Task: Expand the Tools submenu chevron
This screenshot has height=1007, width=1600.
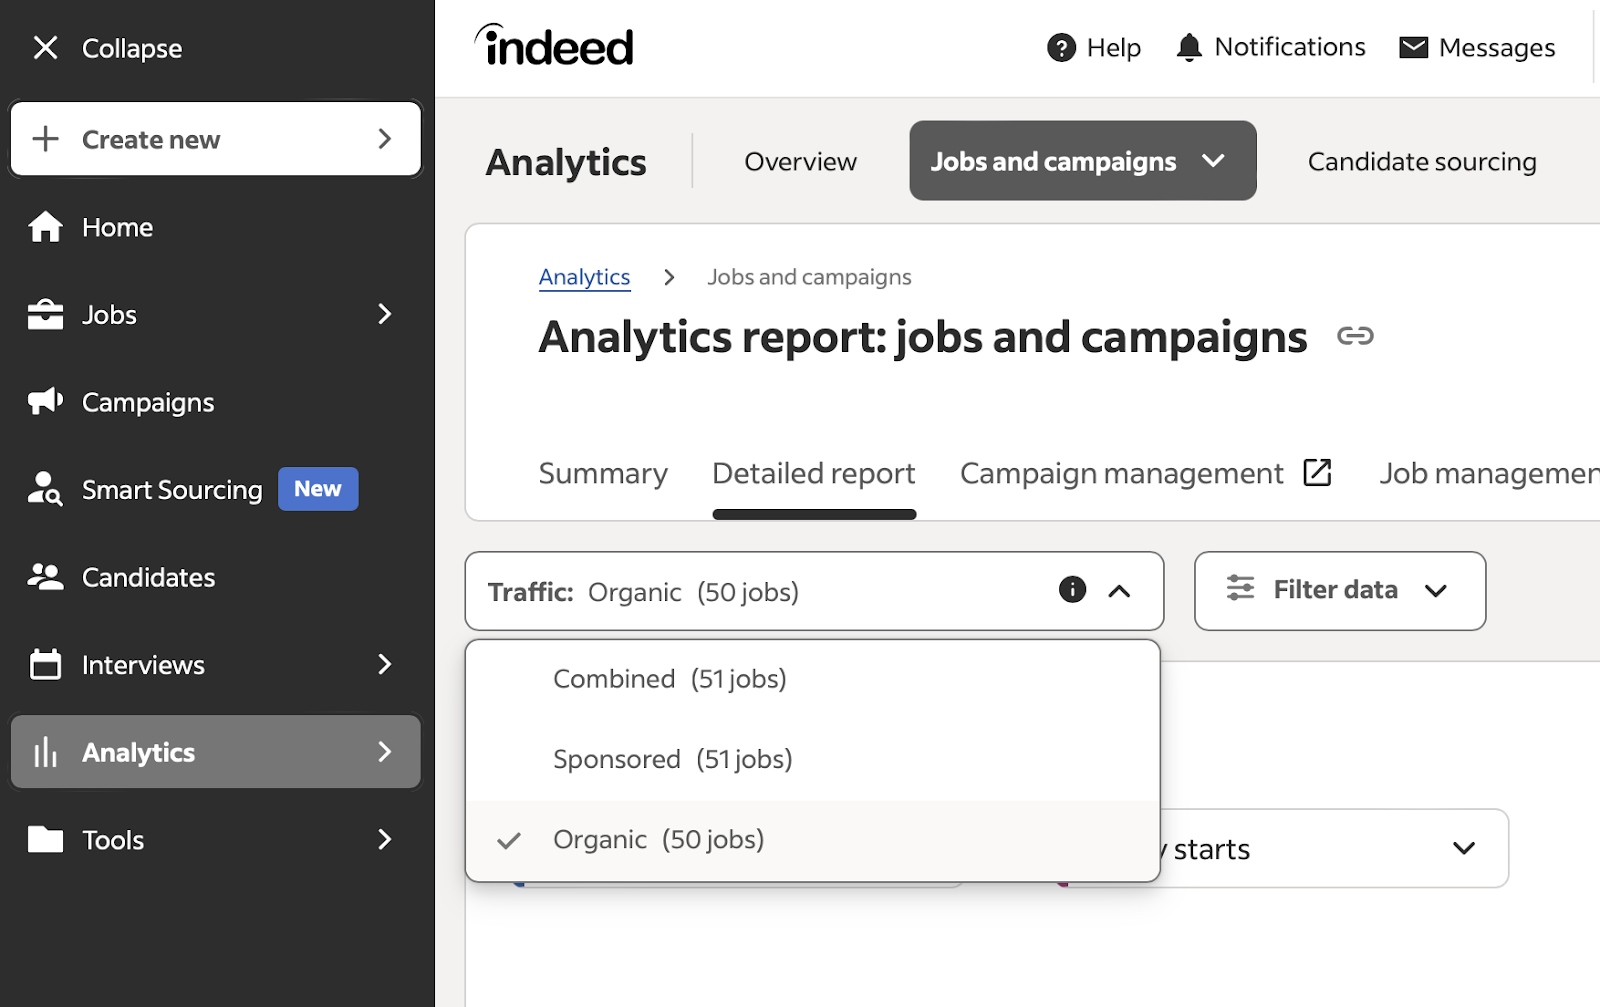Action: pos(385,839)
